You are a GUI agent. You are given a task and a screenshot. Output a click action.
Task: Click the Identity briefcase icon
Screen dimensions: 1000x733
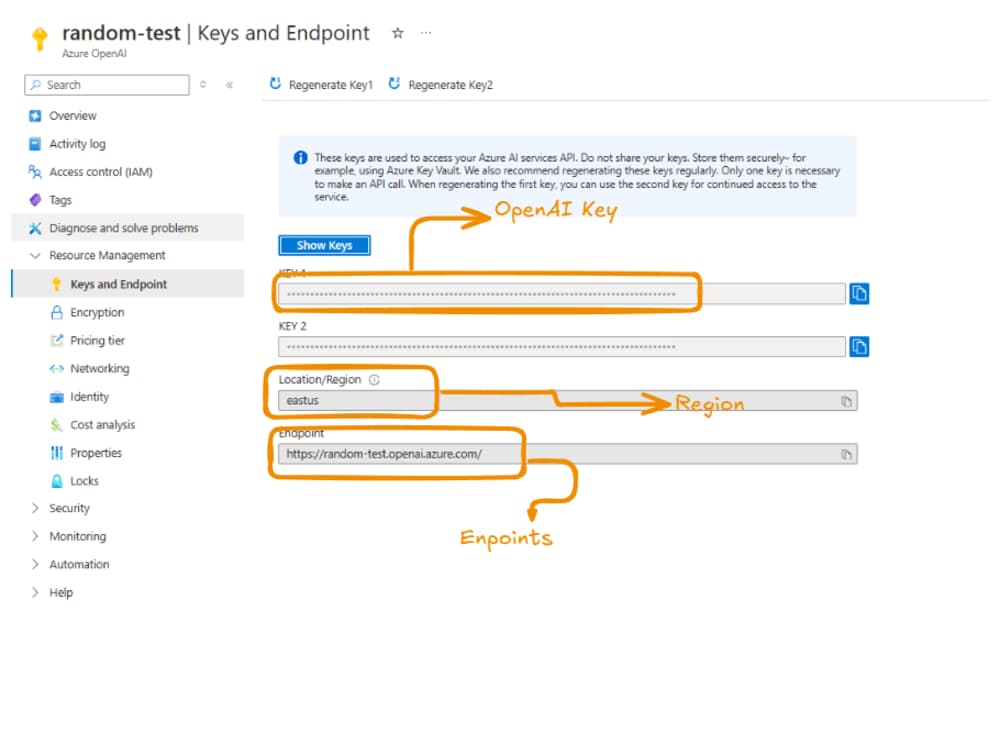tap(57, 397)
